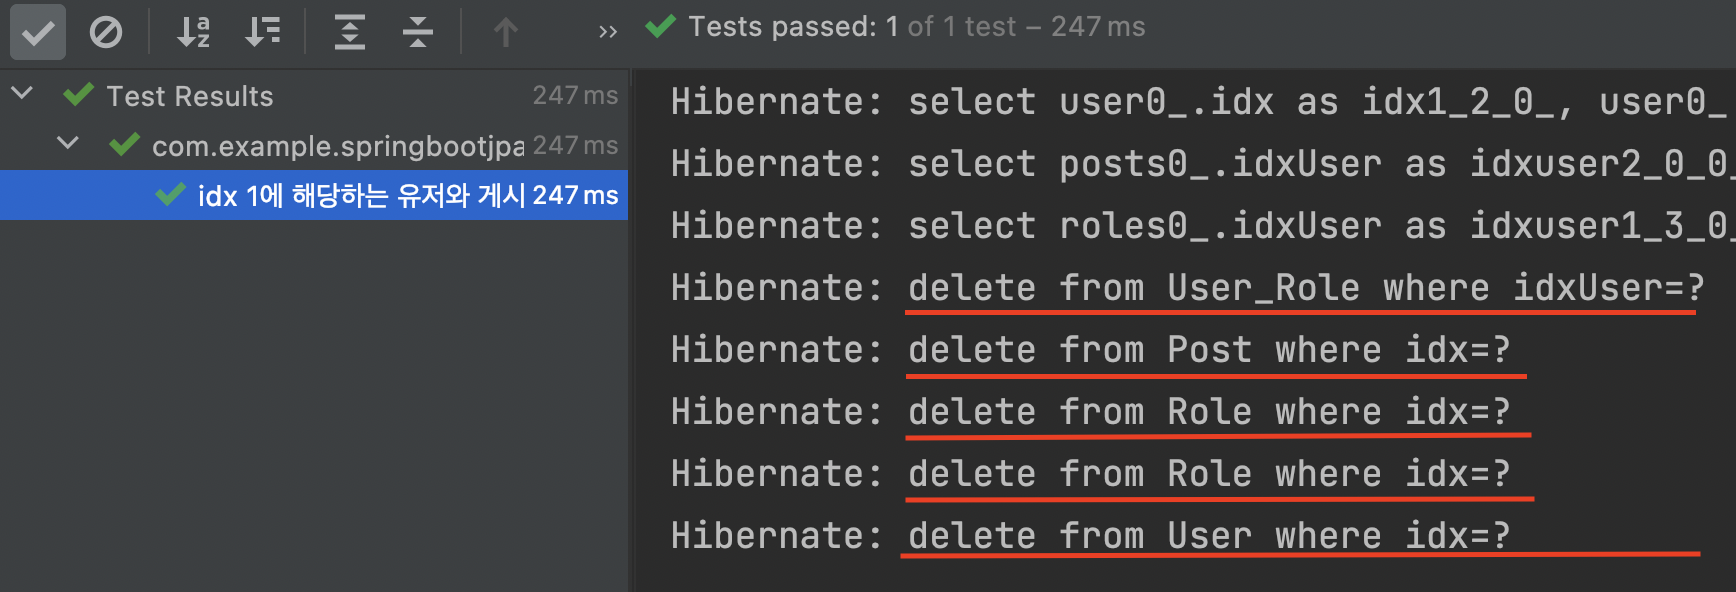1736x592 pixels.
Task: Show more toolbar actions via double chevron
Action: (607, 32)
